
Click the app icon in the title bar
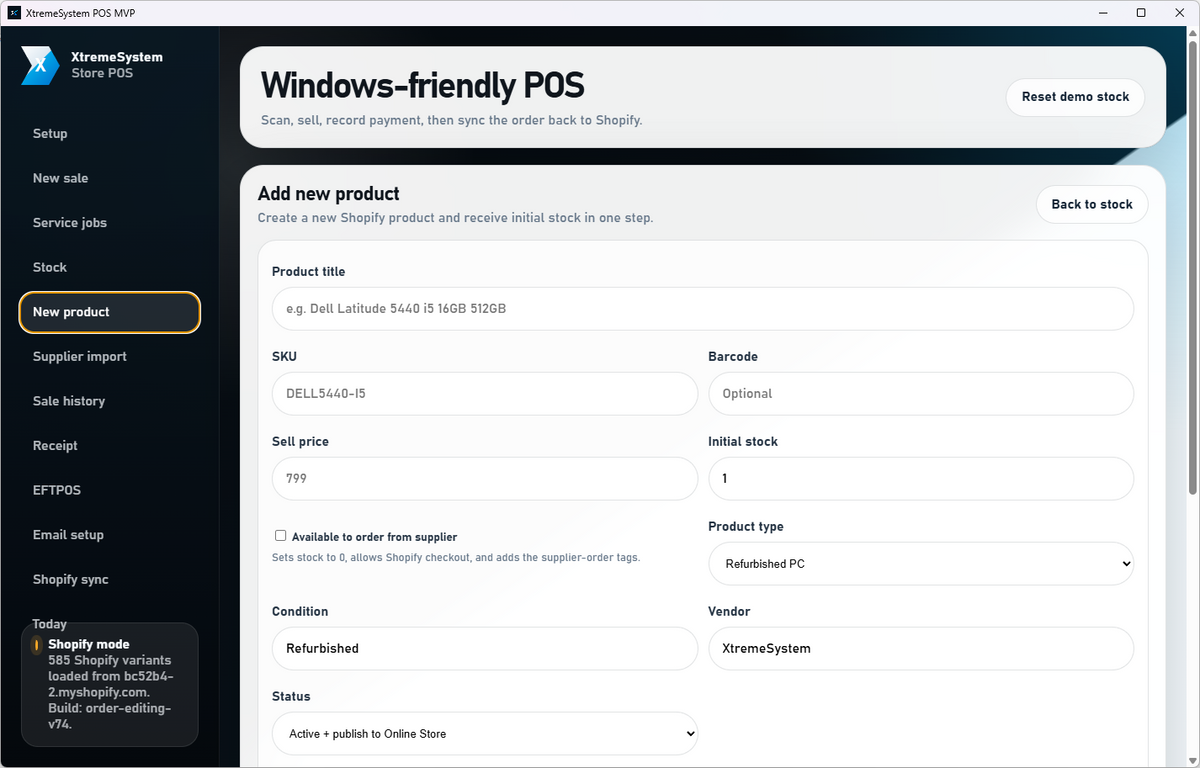tap(13, 13)
